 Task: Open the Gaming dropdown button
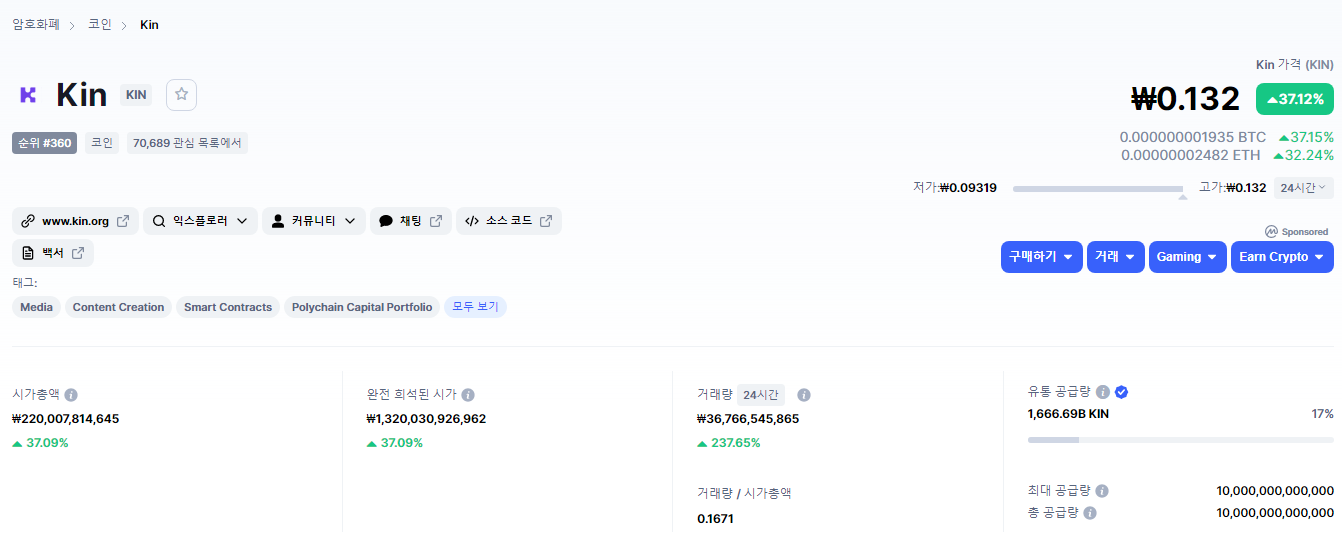(x=1188, y=257)
